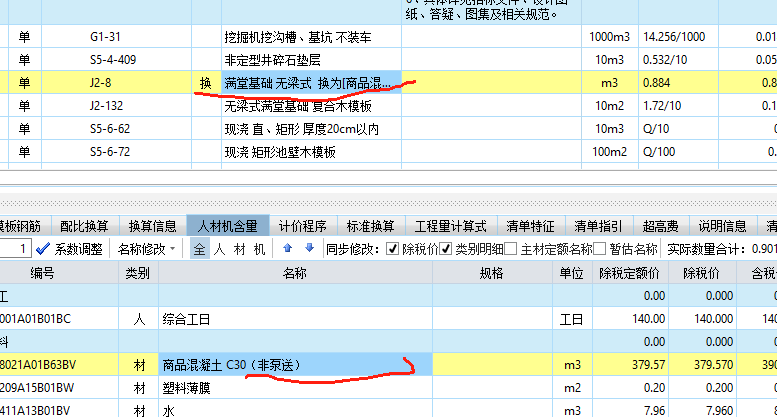The width and height of the screenshot is (777, 417).
Task: Open the 标准换算 tab
Action: click(x=371, y=226)
